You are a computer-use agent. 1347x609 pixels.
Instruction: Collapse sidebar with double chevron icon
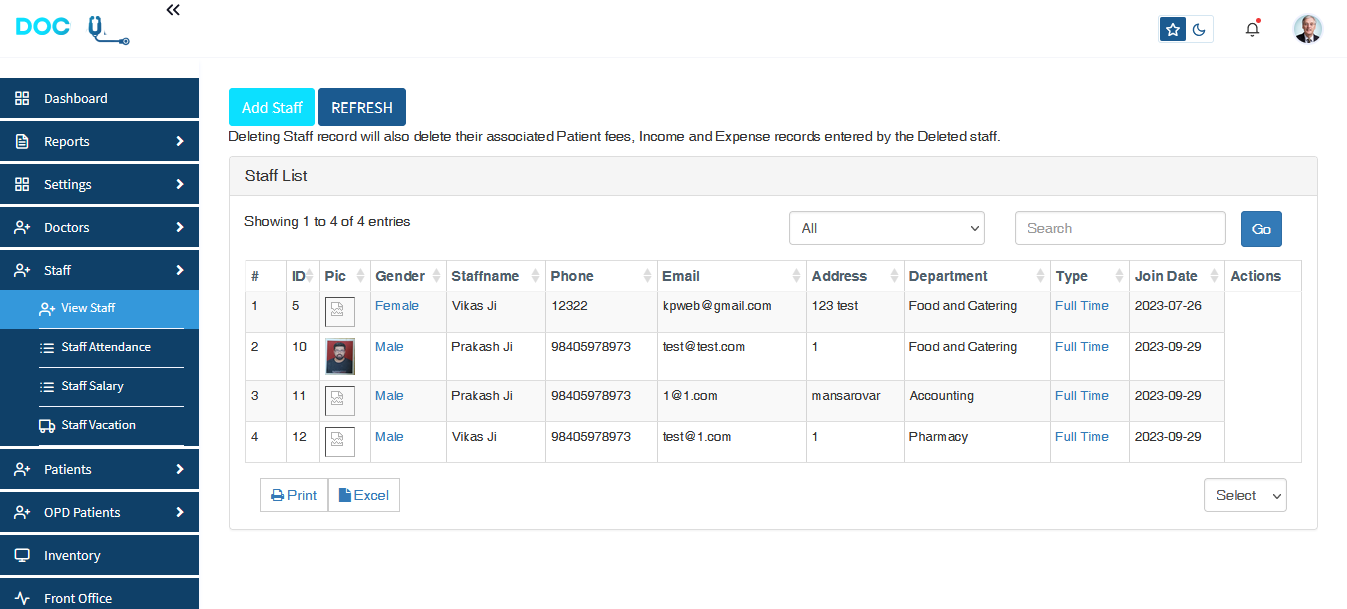[x=173, y=10]
